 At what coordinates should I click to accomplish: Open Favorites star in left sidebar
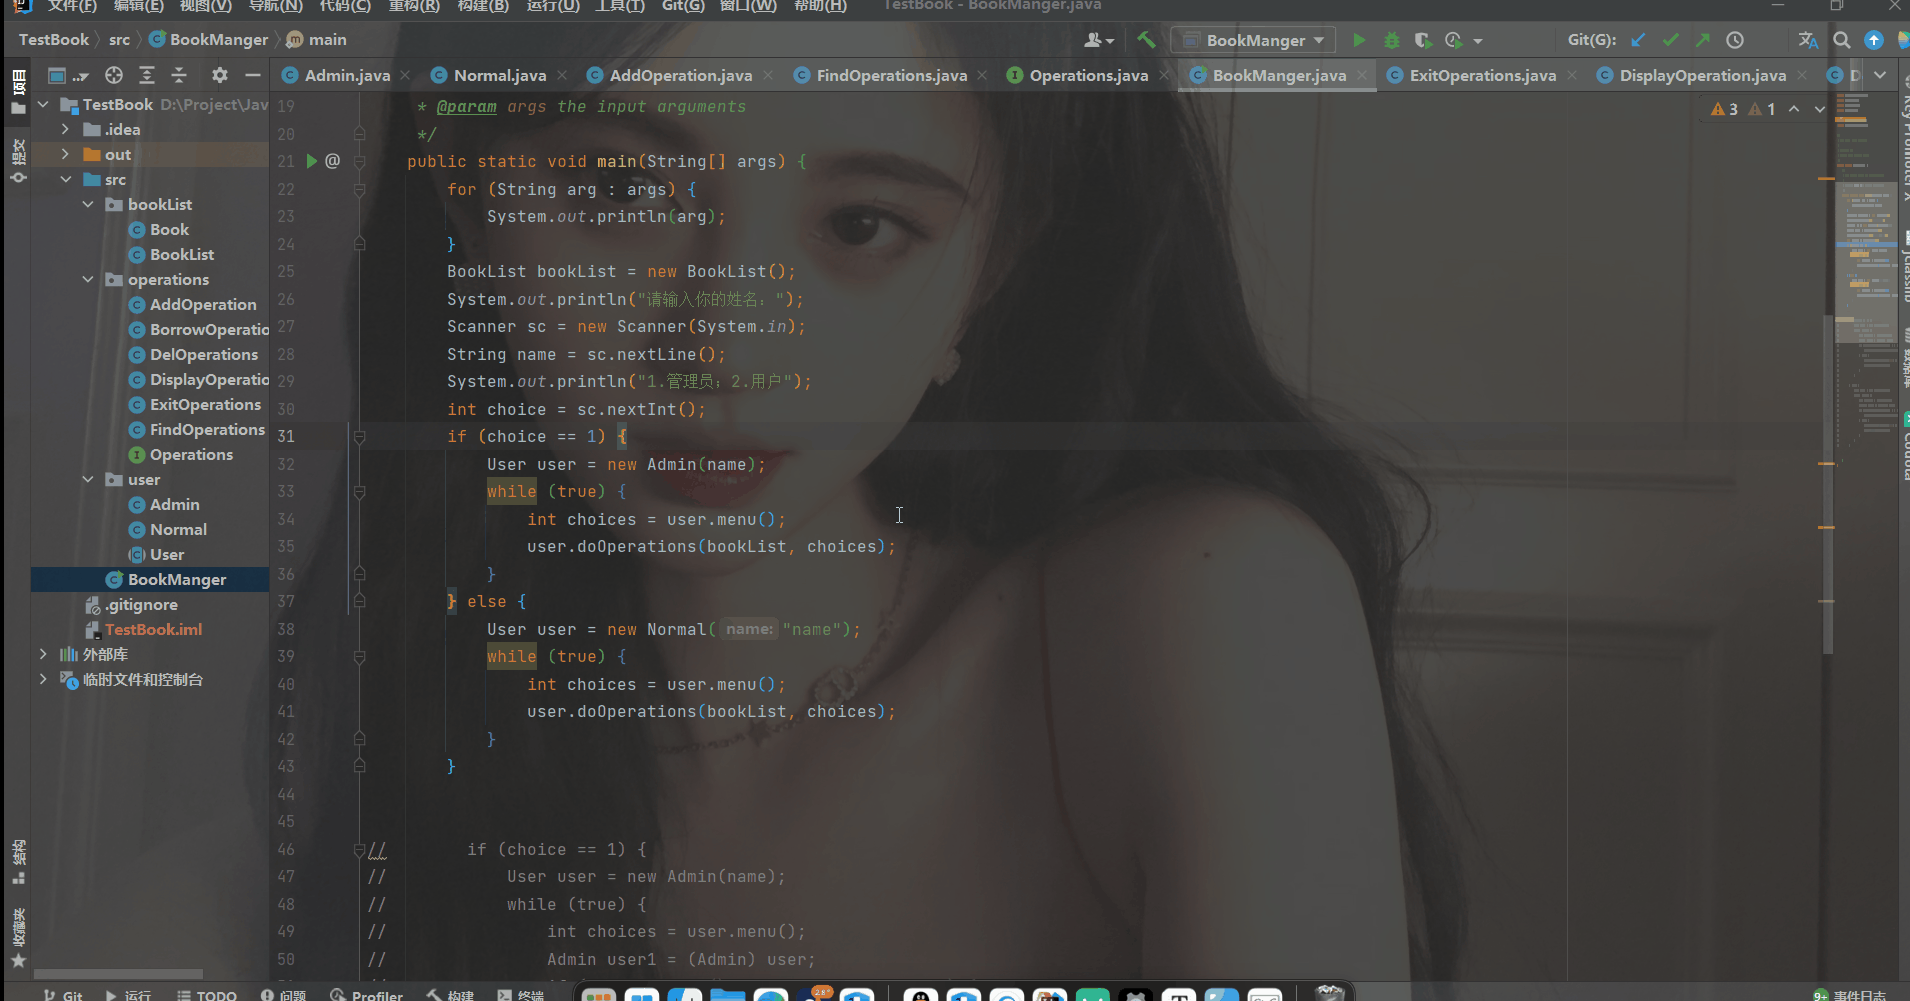18,960
